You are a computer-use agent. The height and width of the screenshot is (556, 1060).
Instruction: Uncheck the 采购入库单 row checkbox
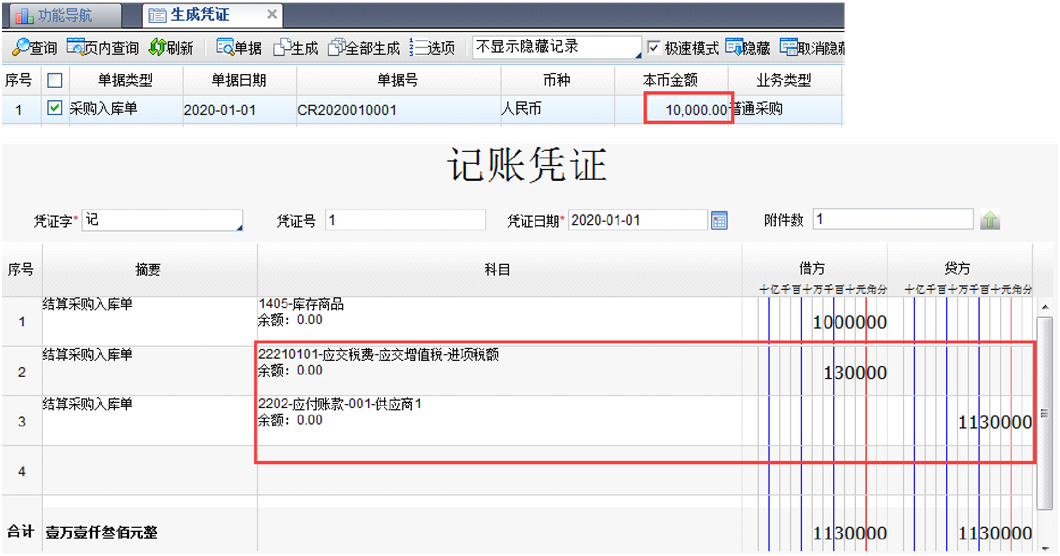55,108
